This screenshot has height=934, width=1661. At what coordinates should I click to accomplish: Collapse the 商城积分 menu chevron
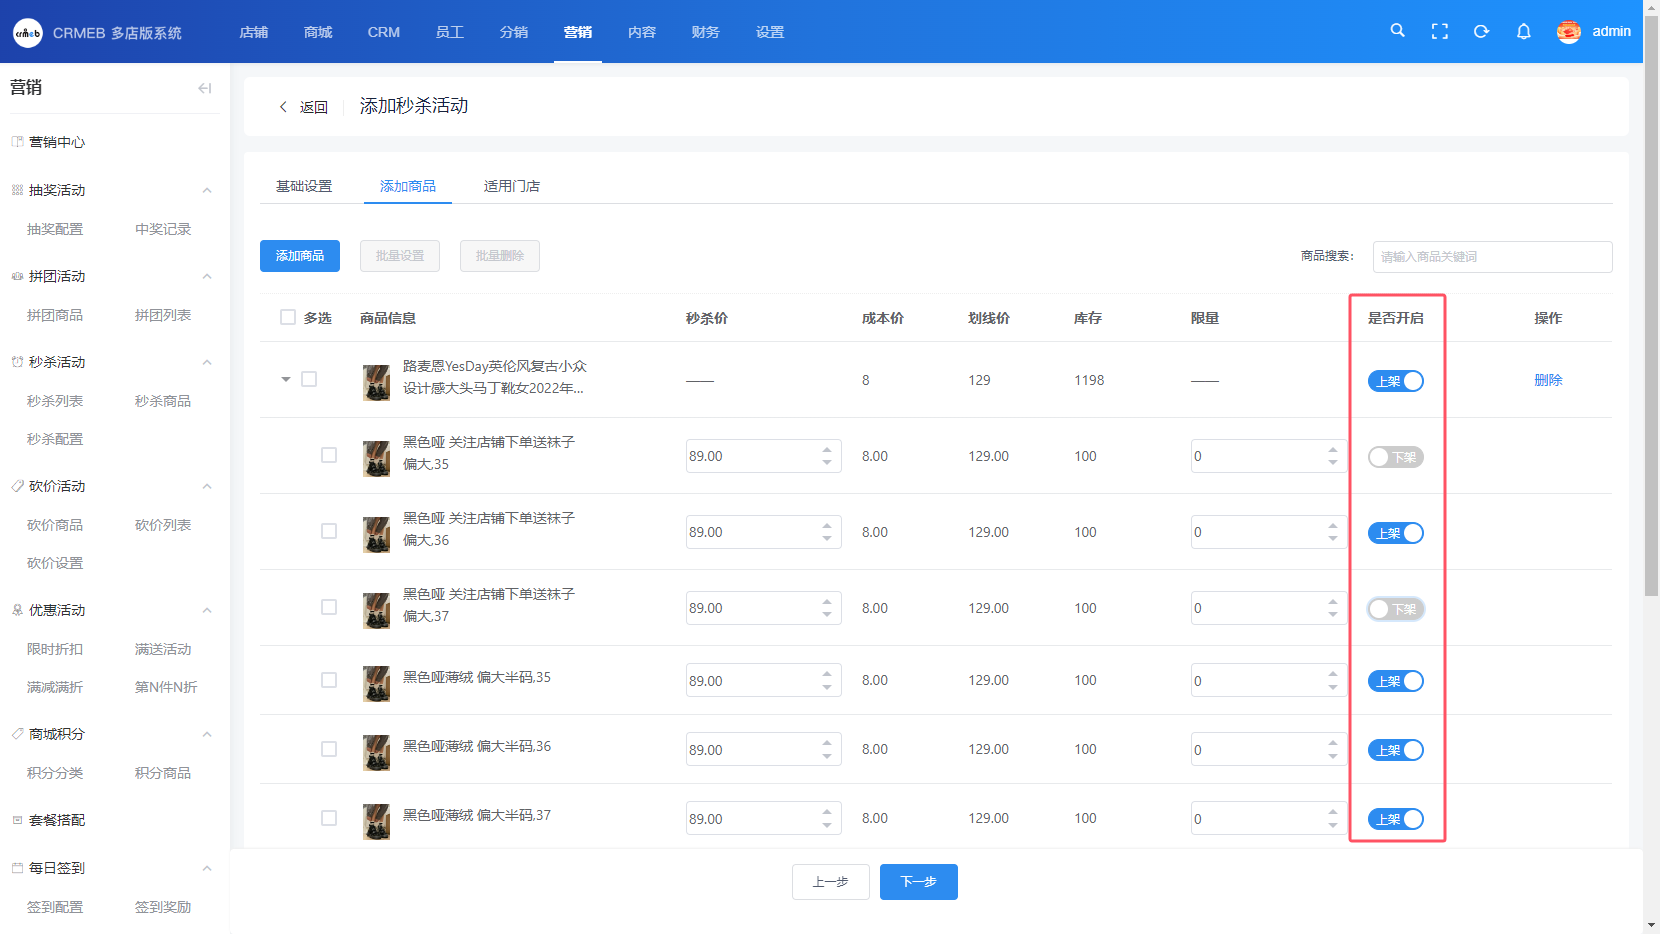point(207,734)
